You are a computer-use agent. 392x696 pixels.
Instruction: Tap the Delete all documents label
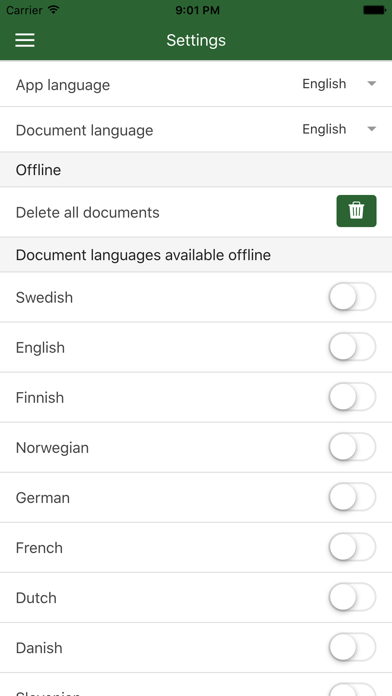[87, 213]
